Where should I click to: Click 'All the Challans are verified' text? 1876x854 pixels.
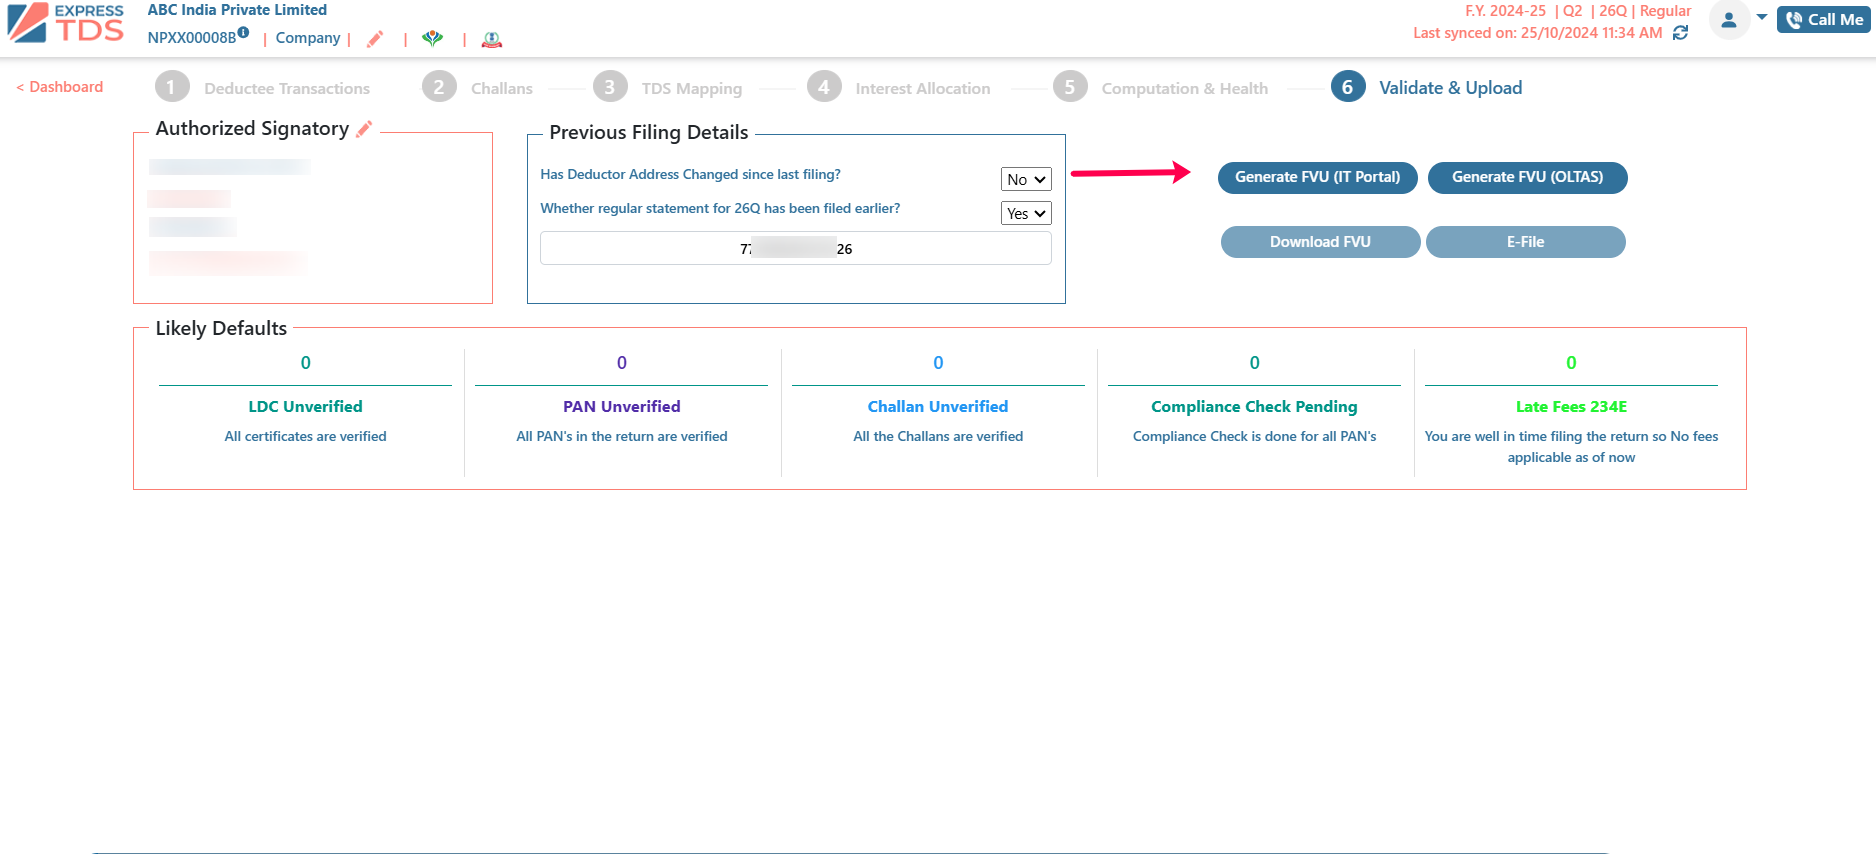(x=938, y=436)
